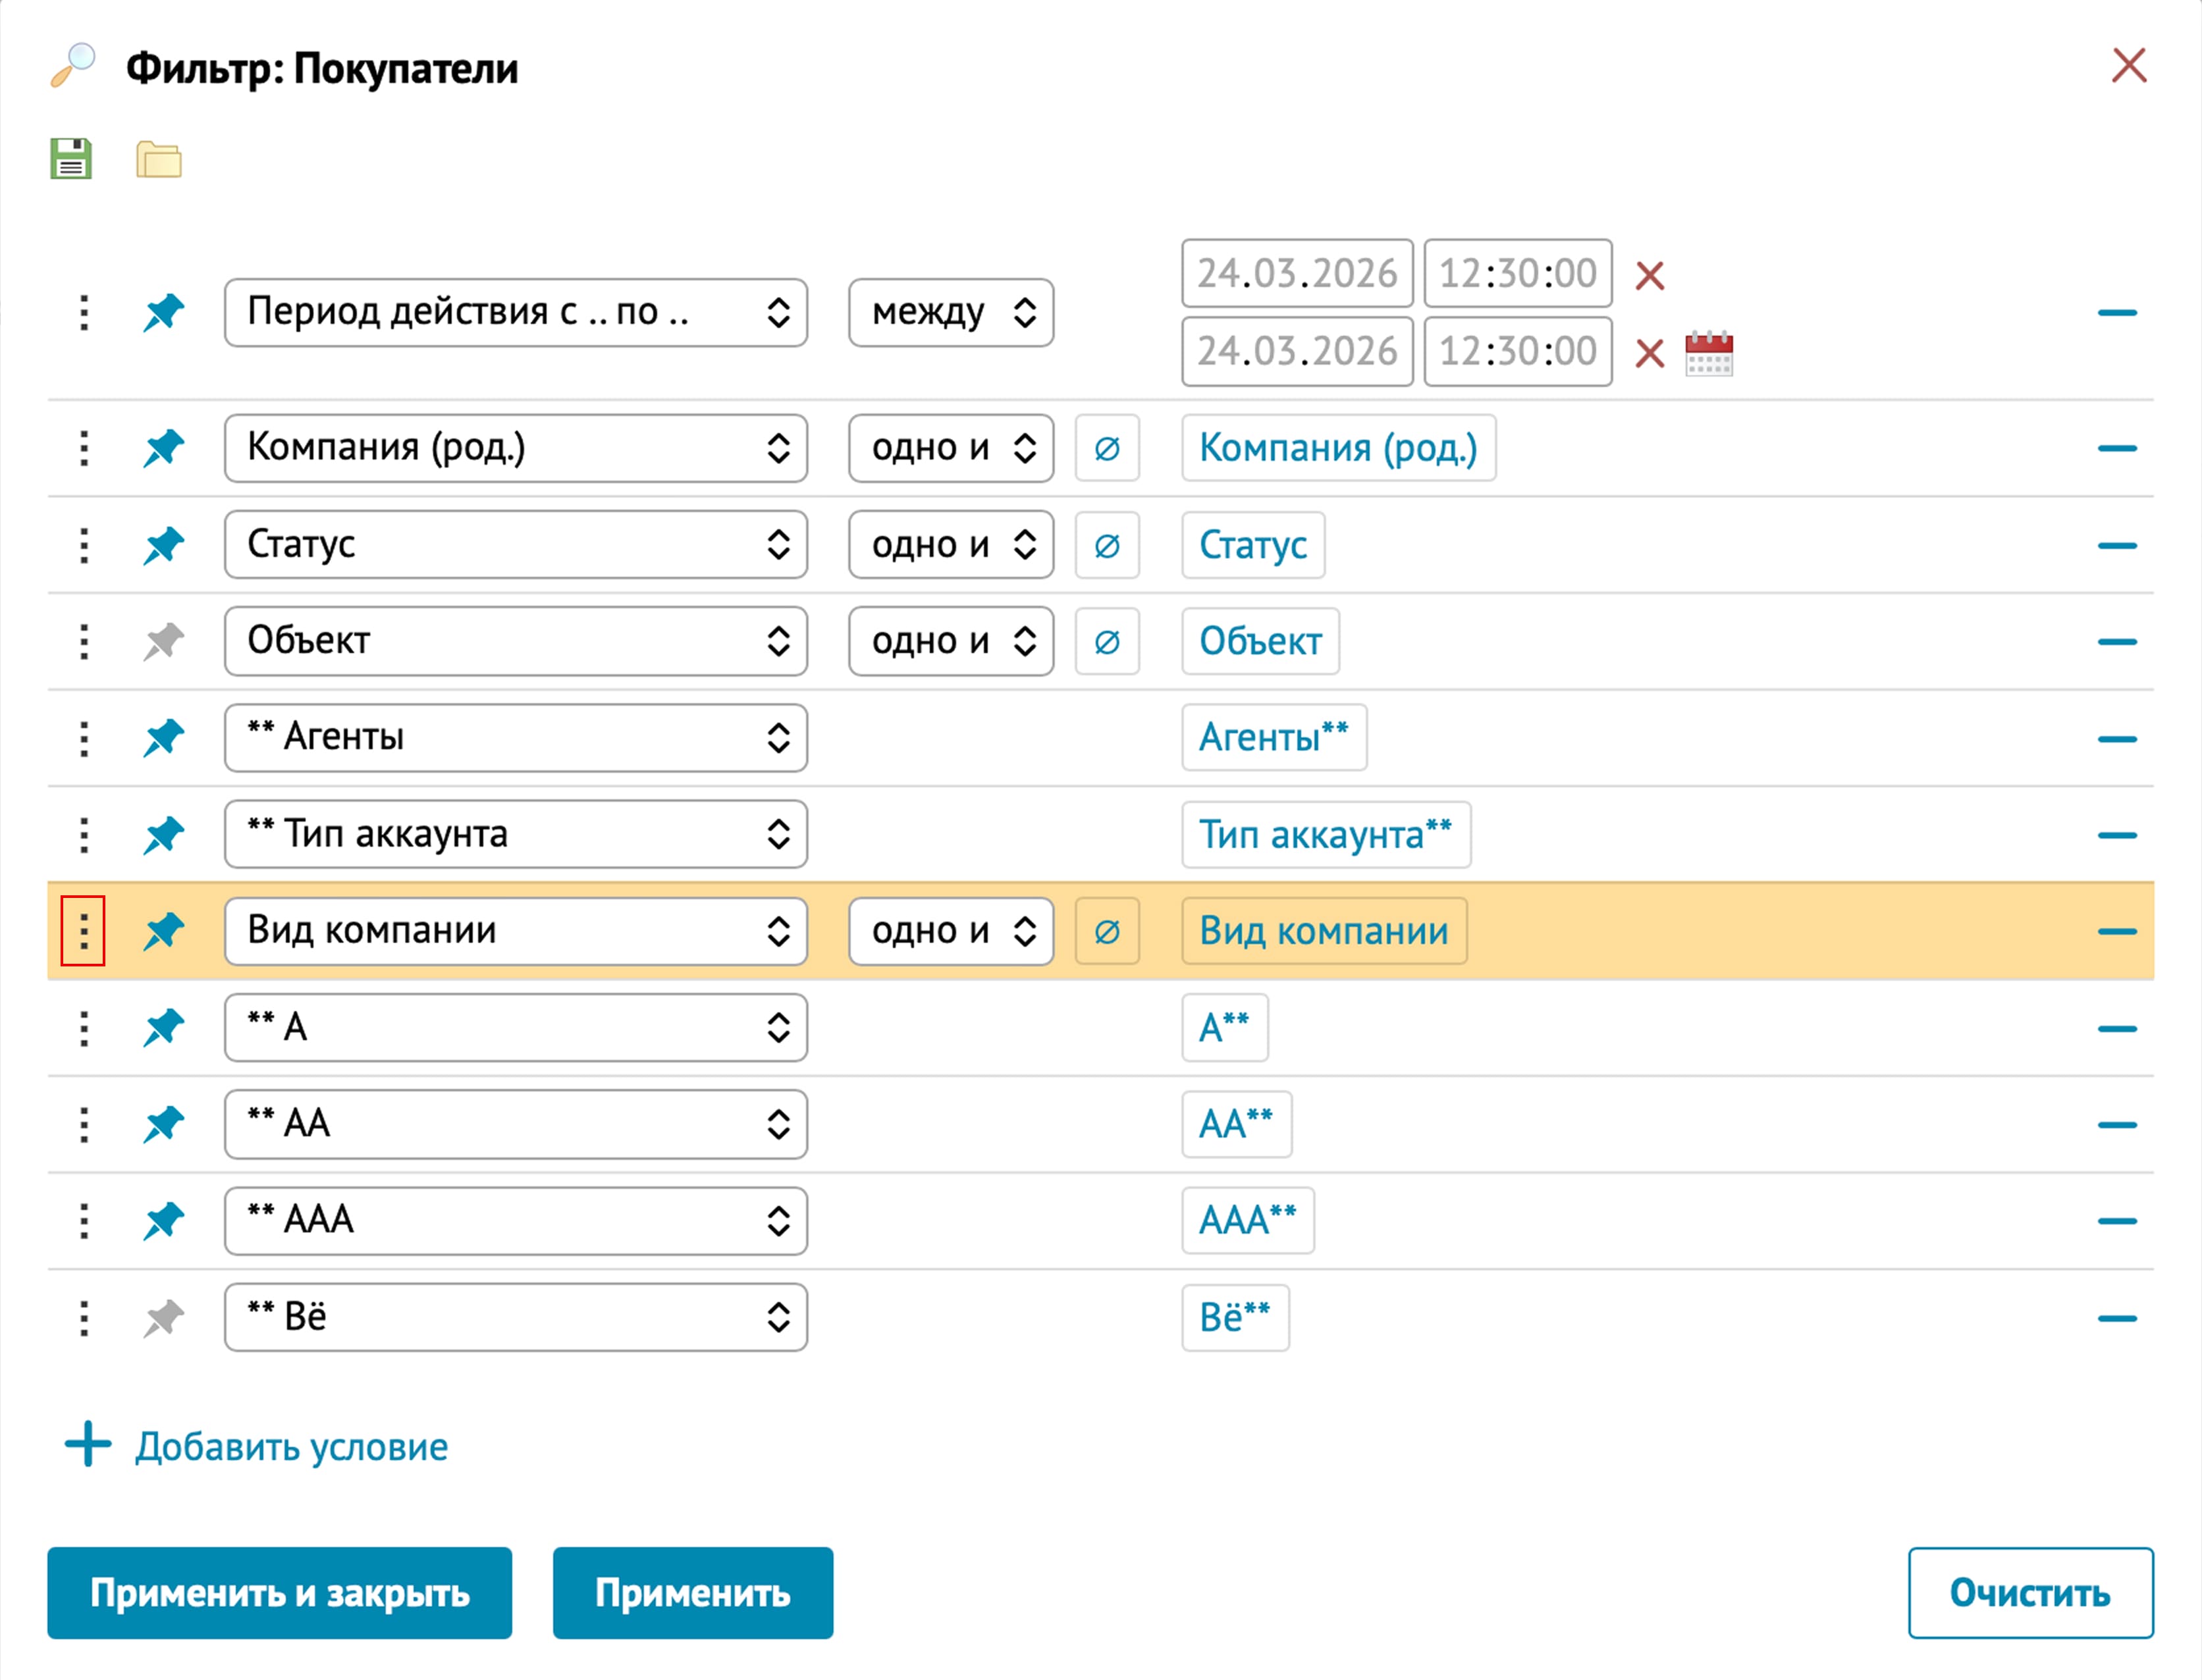Click the drag handle dots on the Вид компании row
This screenshot has height=1680, width=2202.
84,931
